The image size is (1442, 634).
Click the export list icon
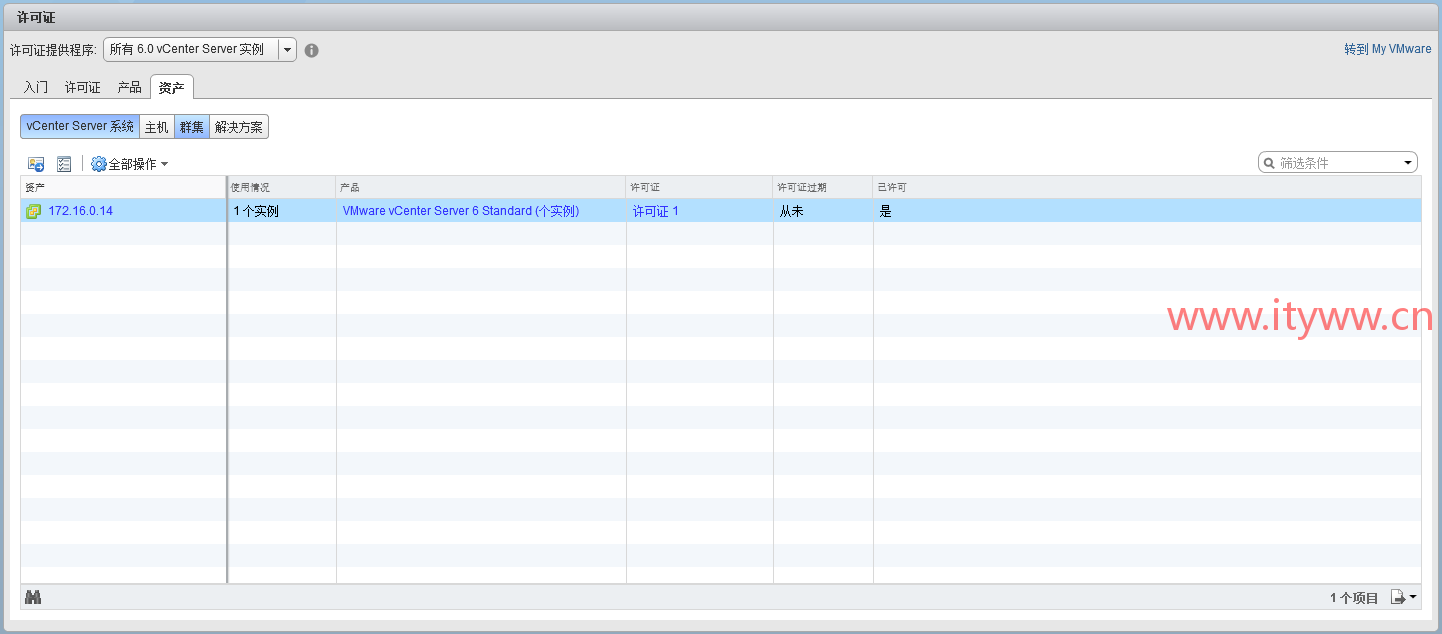(x=1398, y=597)
